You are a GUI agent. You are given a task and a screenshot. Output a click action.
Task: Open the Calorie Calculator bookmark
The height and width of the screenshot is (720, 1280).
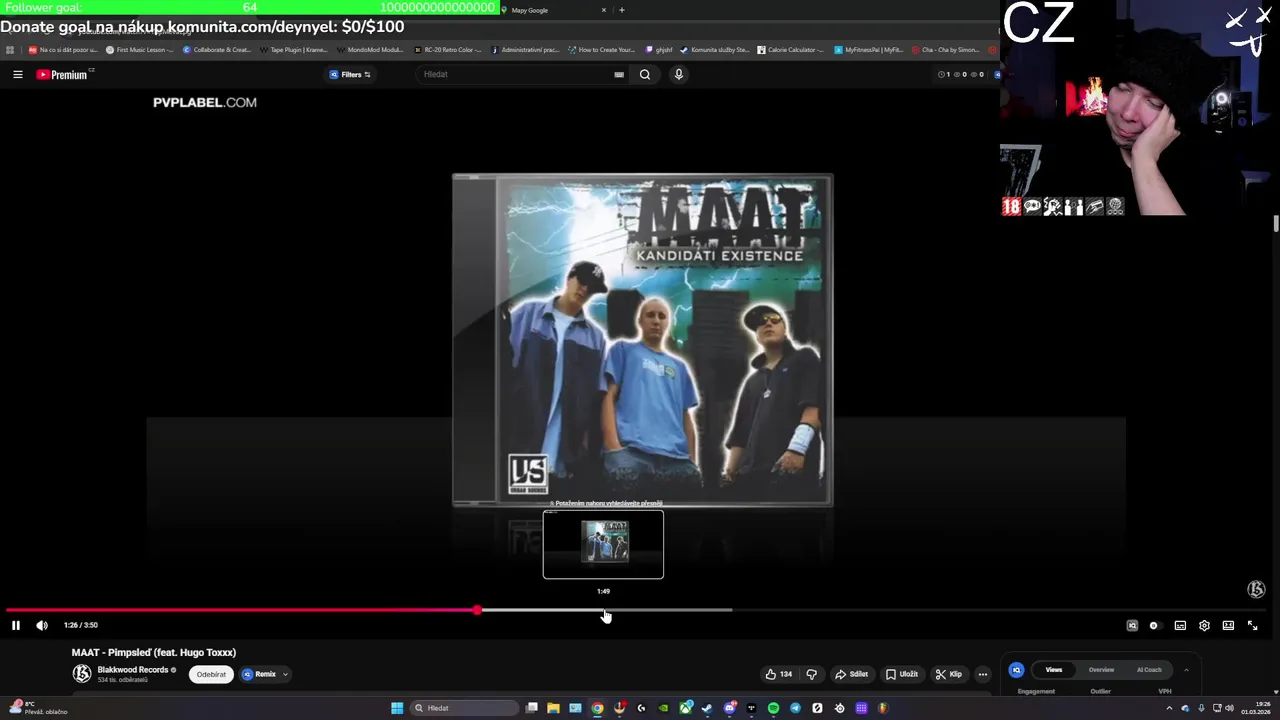tap(790, 49)
